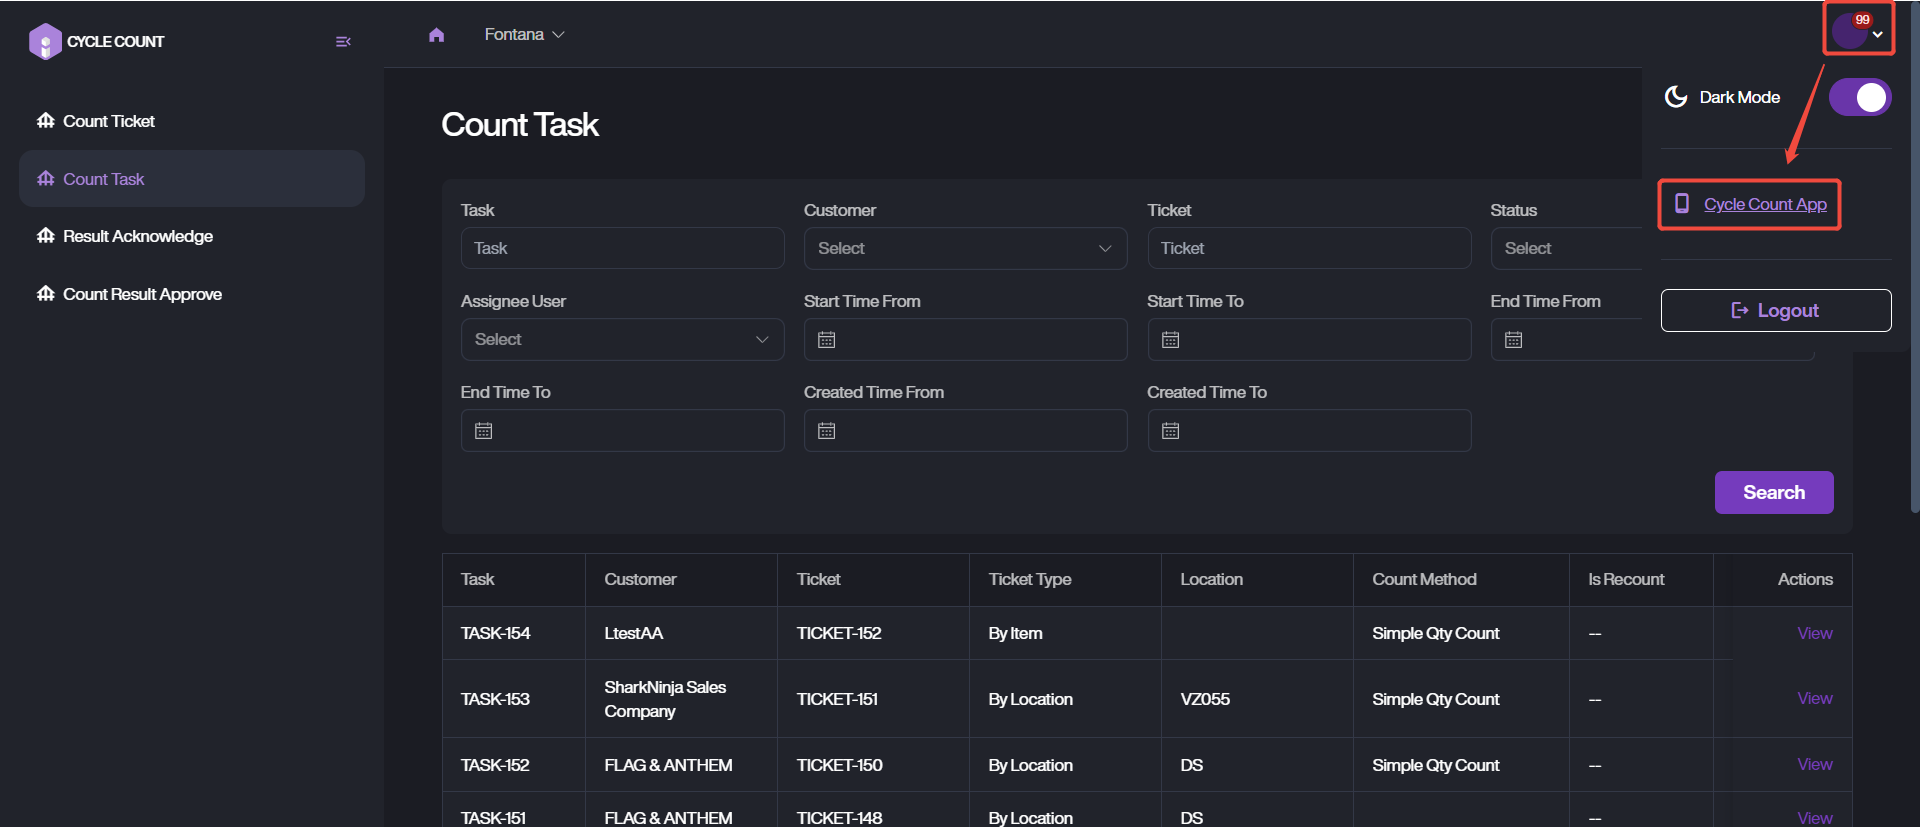1920x827 pixels.
Task: Toggle the Dark Mode switch
Action: (x=1859, y=98)
